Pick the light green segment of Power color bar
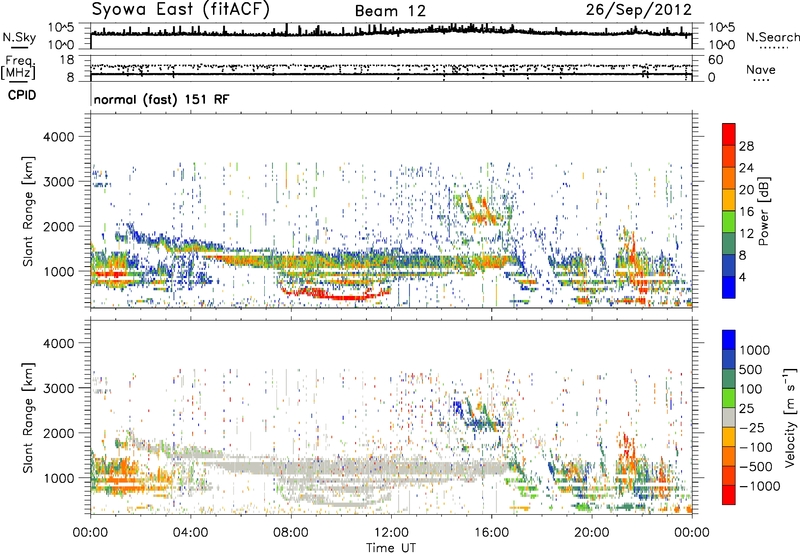Image resolution: width=800 pixels, height=554 pixels. (x=729, y=221)
